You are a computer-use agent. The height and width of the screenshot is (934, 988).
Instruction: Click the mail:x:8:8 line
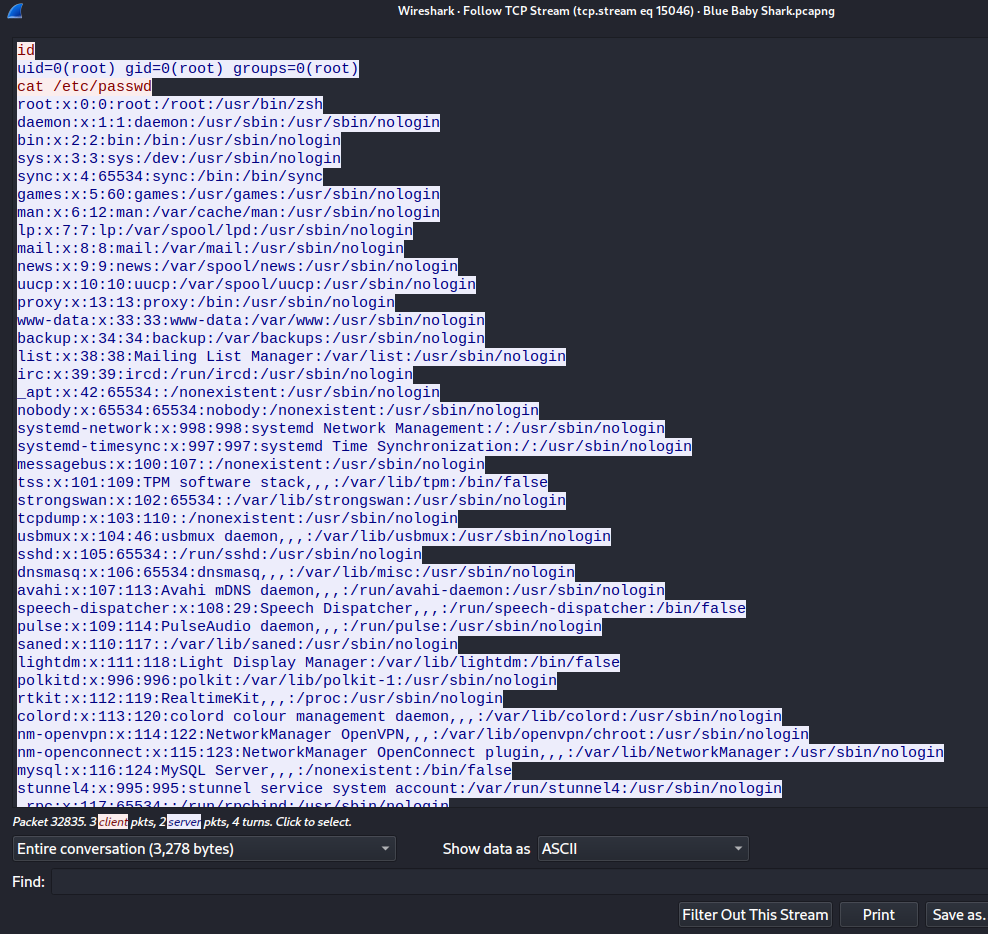(x=210, y=248)
